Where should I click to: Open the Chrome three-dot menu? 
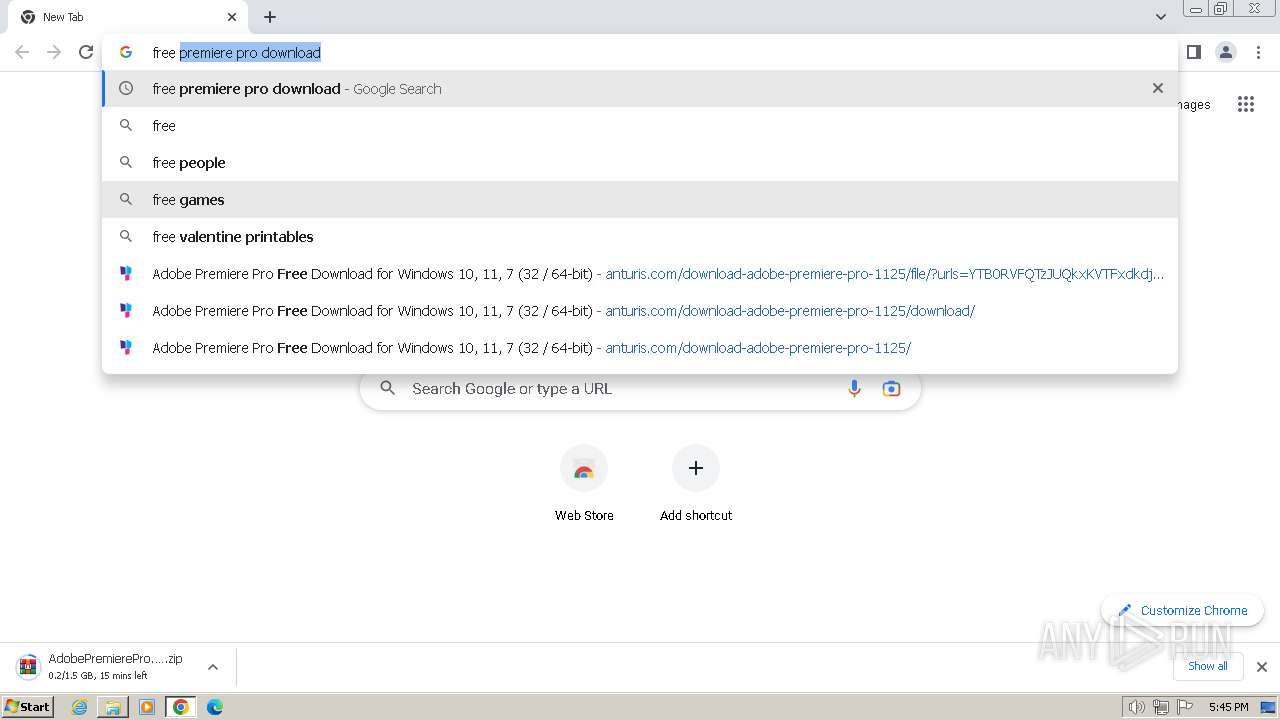[x=1259, y=52]
